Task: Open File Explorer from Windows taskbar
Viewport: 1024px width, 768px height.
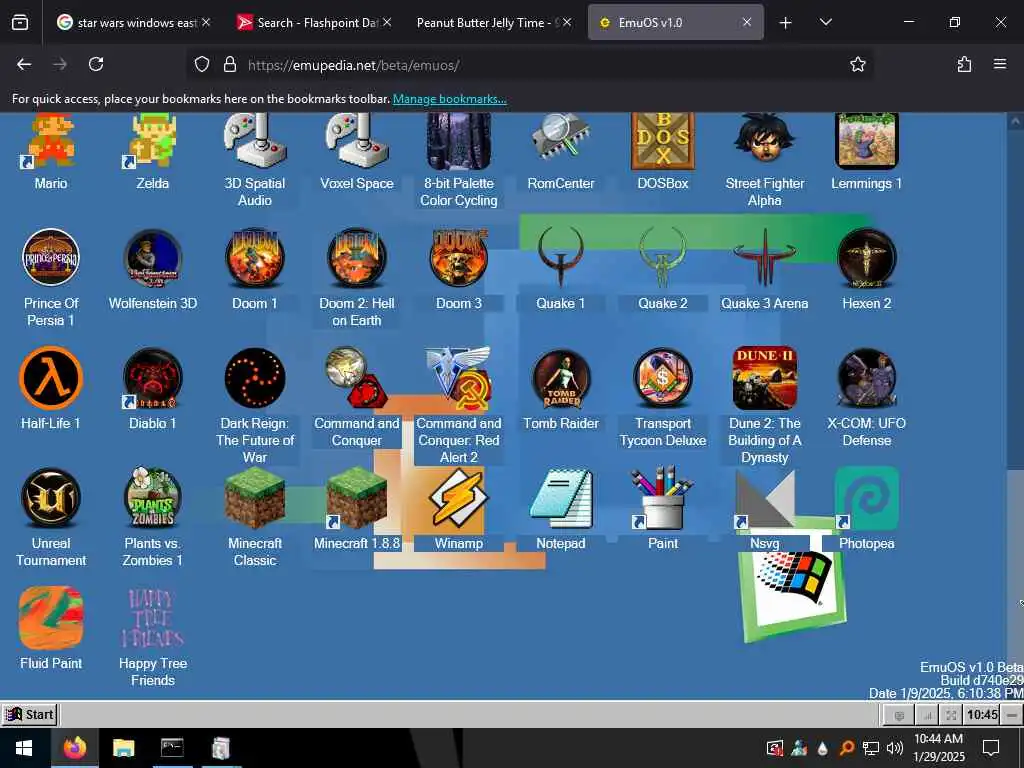Action: [123, 748]
